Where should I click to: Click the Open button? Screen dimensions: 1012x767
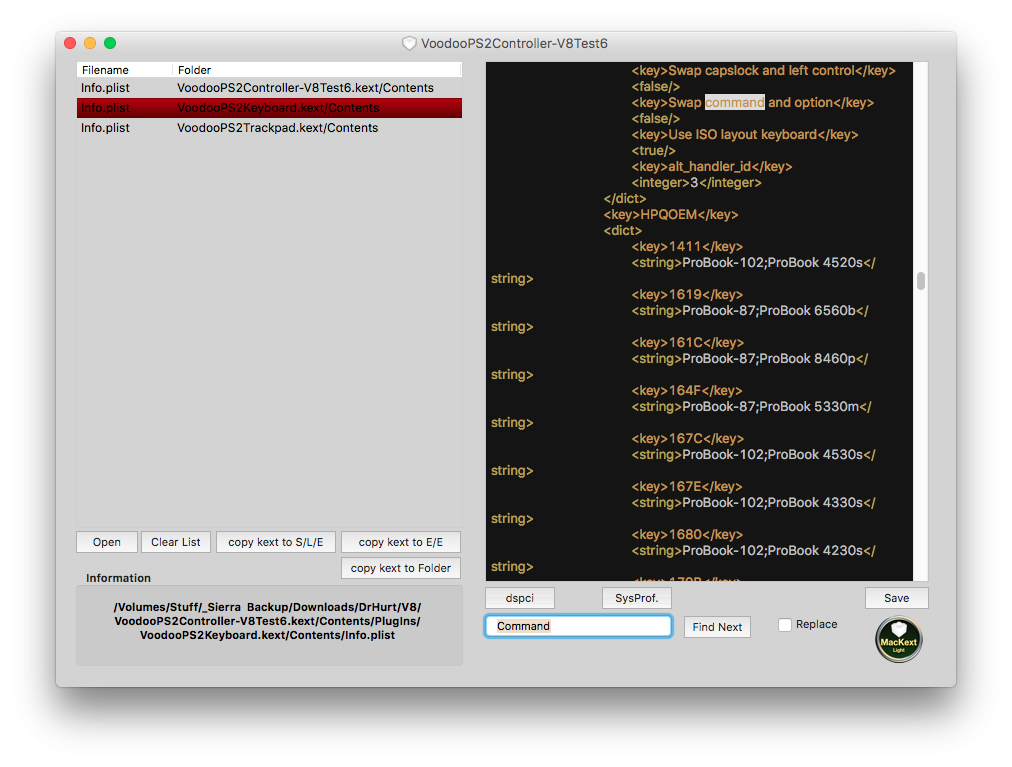(x=107, y=542)
